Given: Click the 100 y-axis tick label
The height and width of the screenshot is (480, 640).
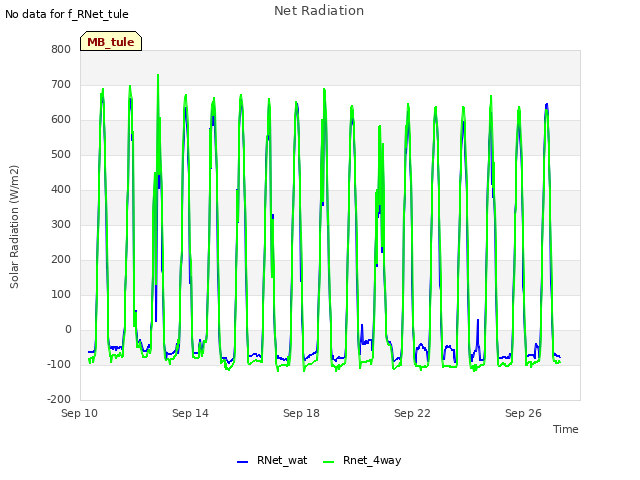Looking at the screenshot, I should coord(61,295).
